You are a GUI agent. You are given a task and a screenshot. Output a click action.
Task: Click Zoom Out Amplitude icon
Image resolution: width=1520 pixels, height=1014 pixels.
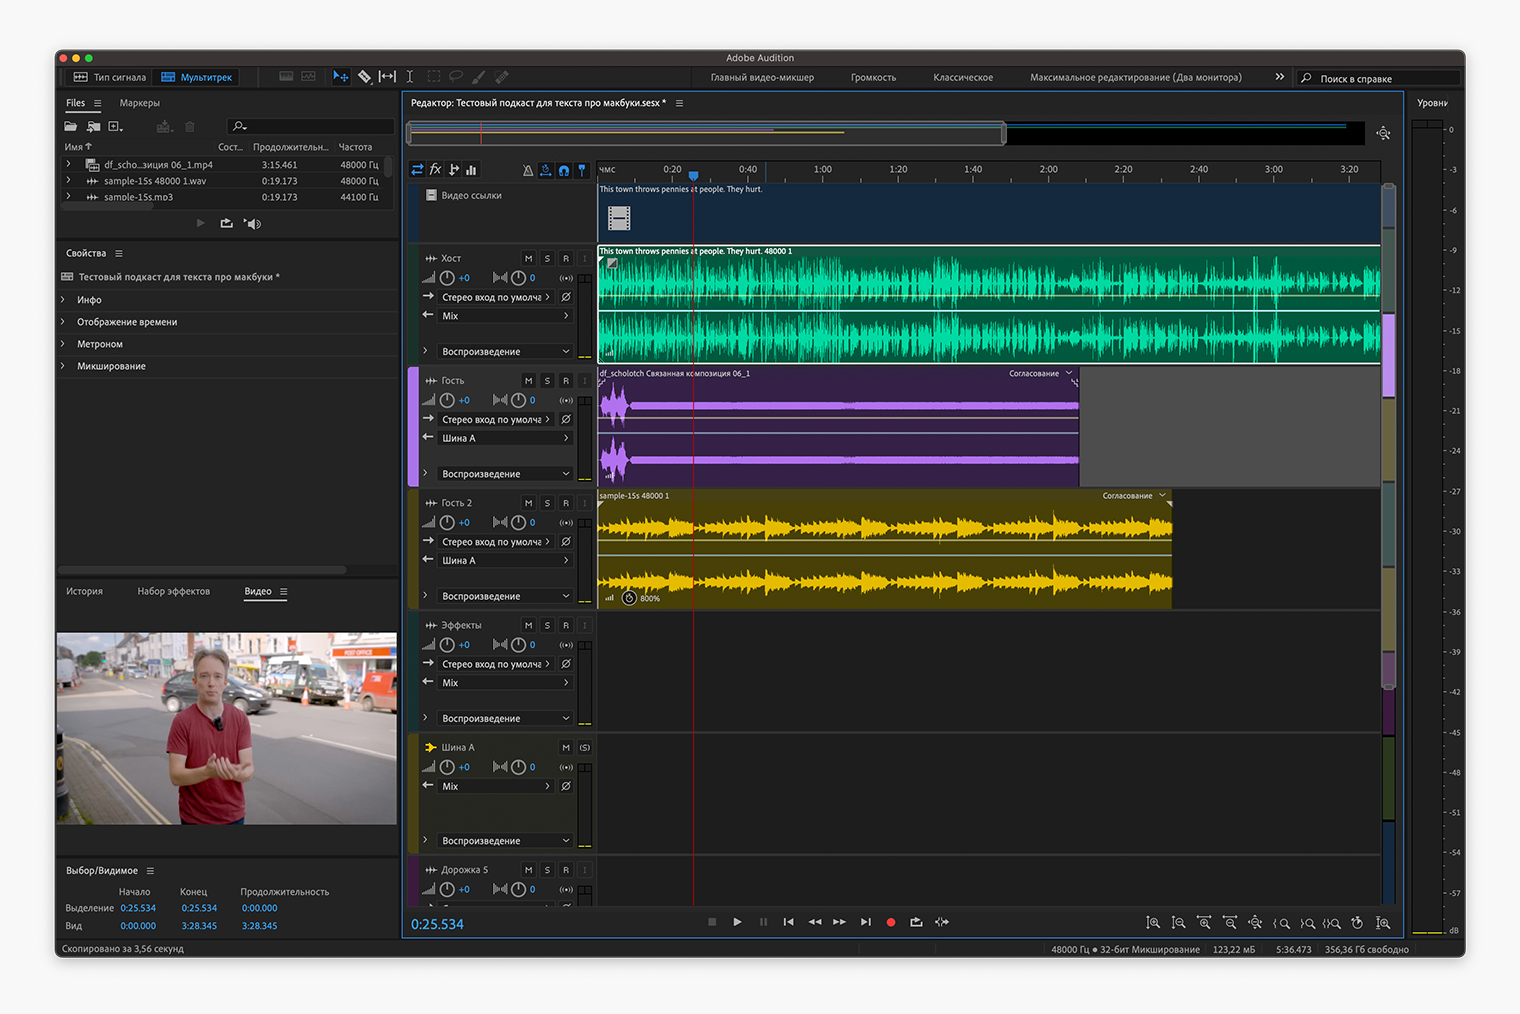point(1179,923)
